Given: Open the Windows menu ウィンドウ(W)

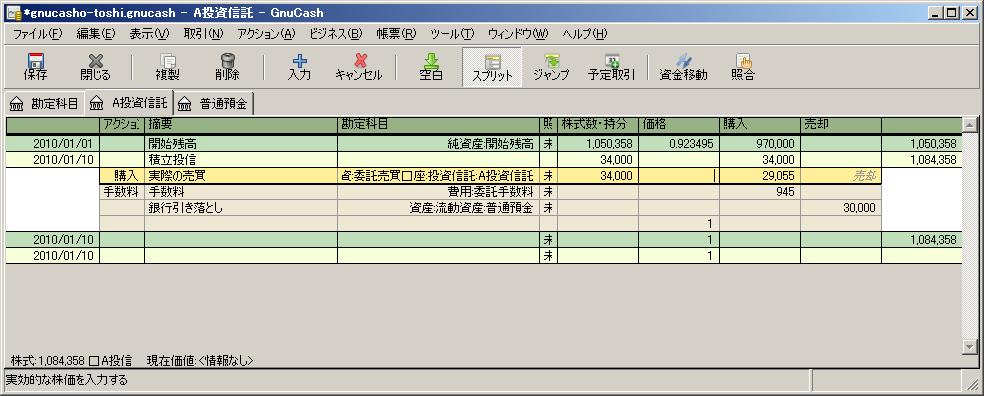Looking at the screenshot, I should (518, 34).
